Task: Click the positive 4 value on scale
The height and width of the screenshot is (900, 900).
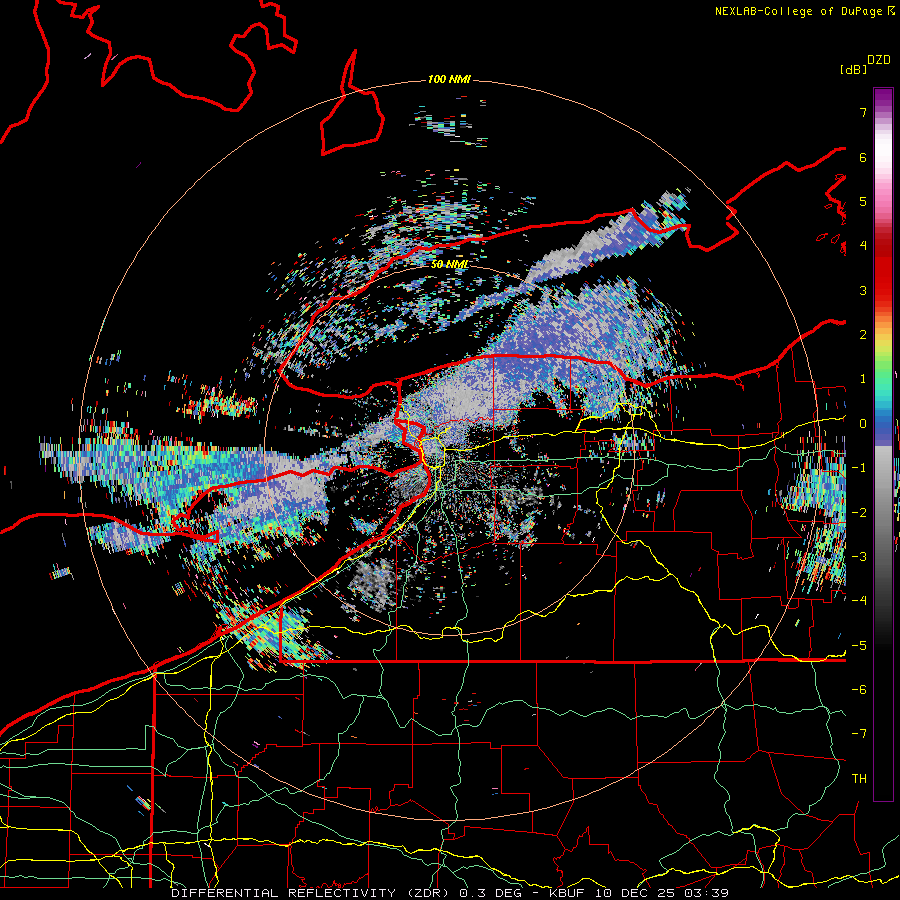Action: click(863, 246)
